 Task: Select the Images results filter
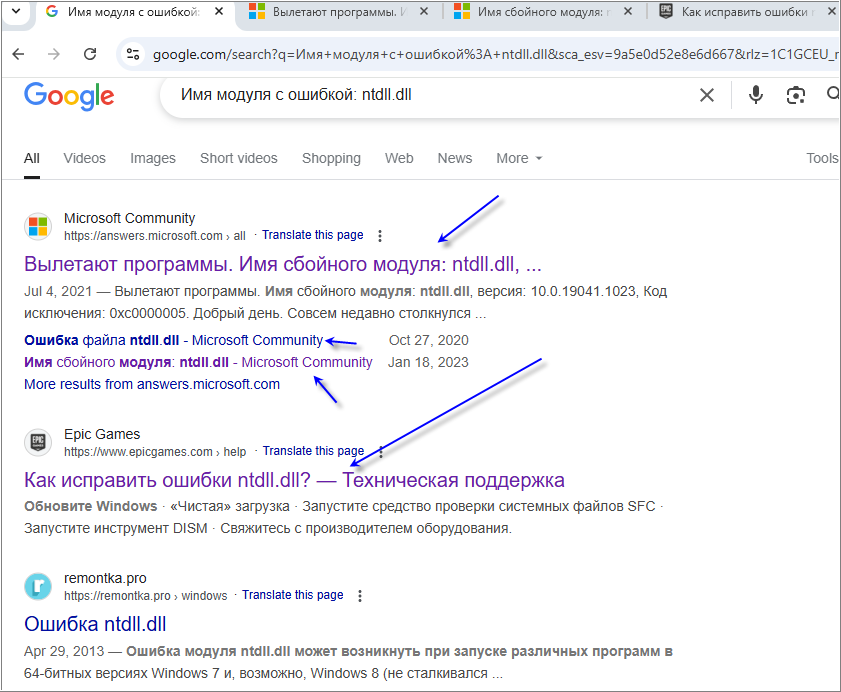point(153,158)
